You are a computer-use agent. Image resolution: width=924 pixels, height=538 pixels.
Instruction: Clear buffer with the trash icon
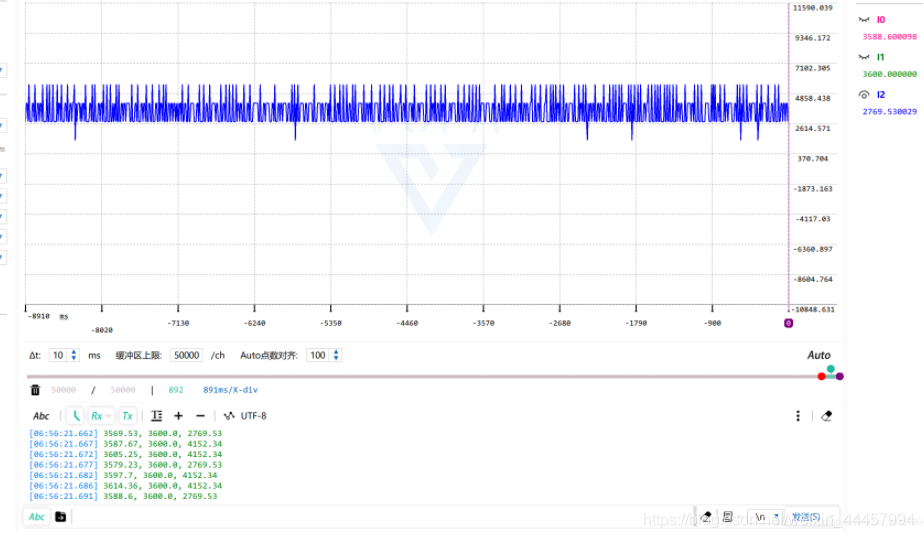click(x=35, y=390)
